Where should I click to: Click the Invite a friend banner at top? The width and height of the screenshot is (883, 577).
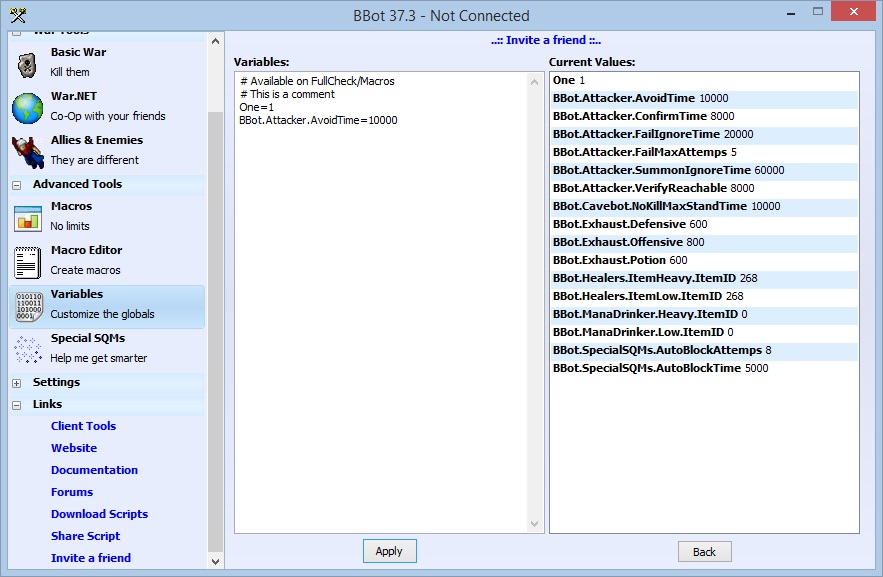pos(546,41)
